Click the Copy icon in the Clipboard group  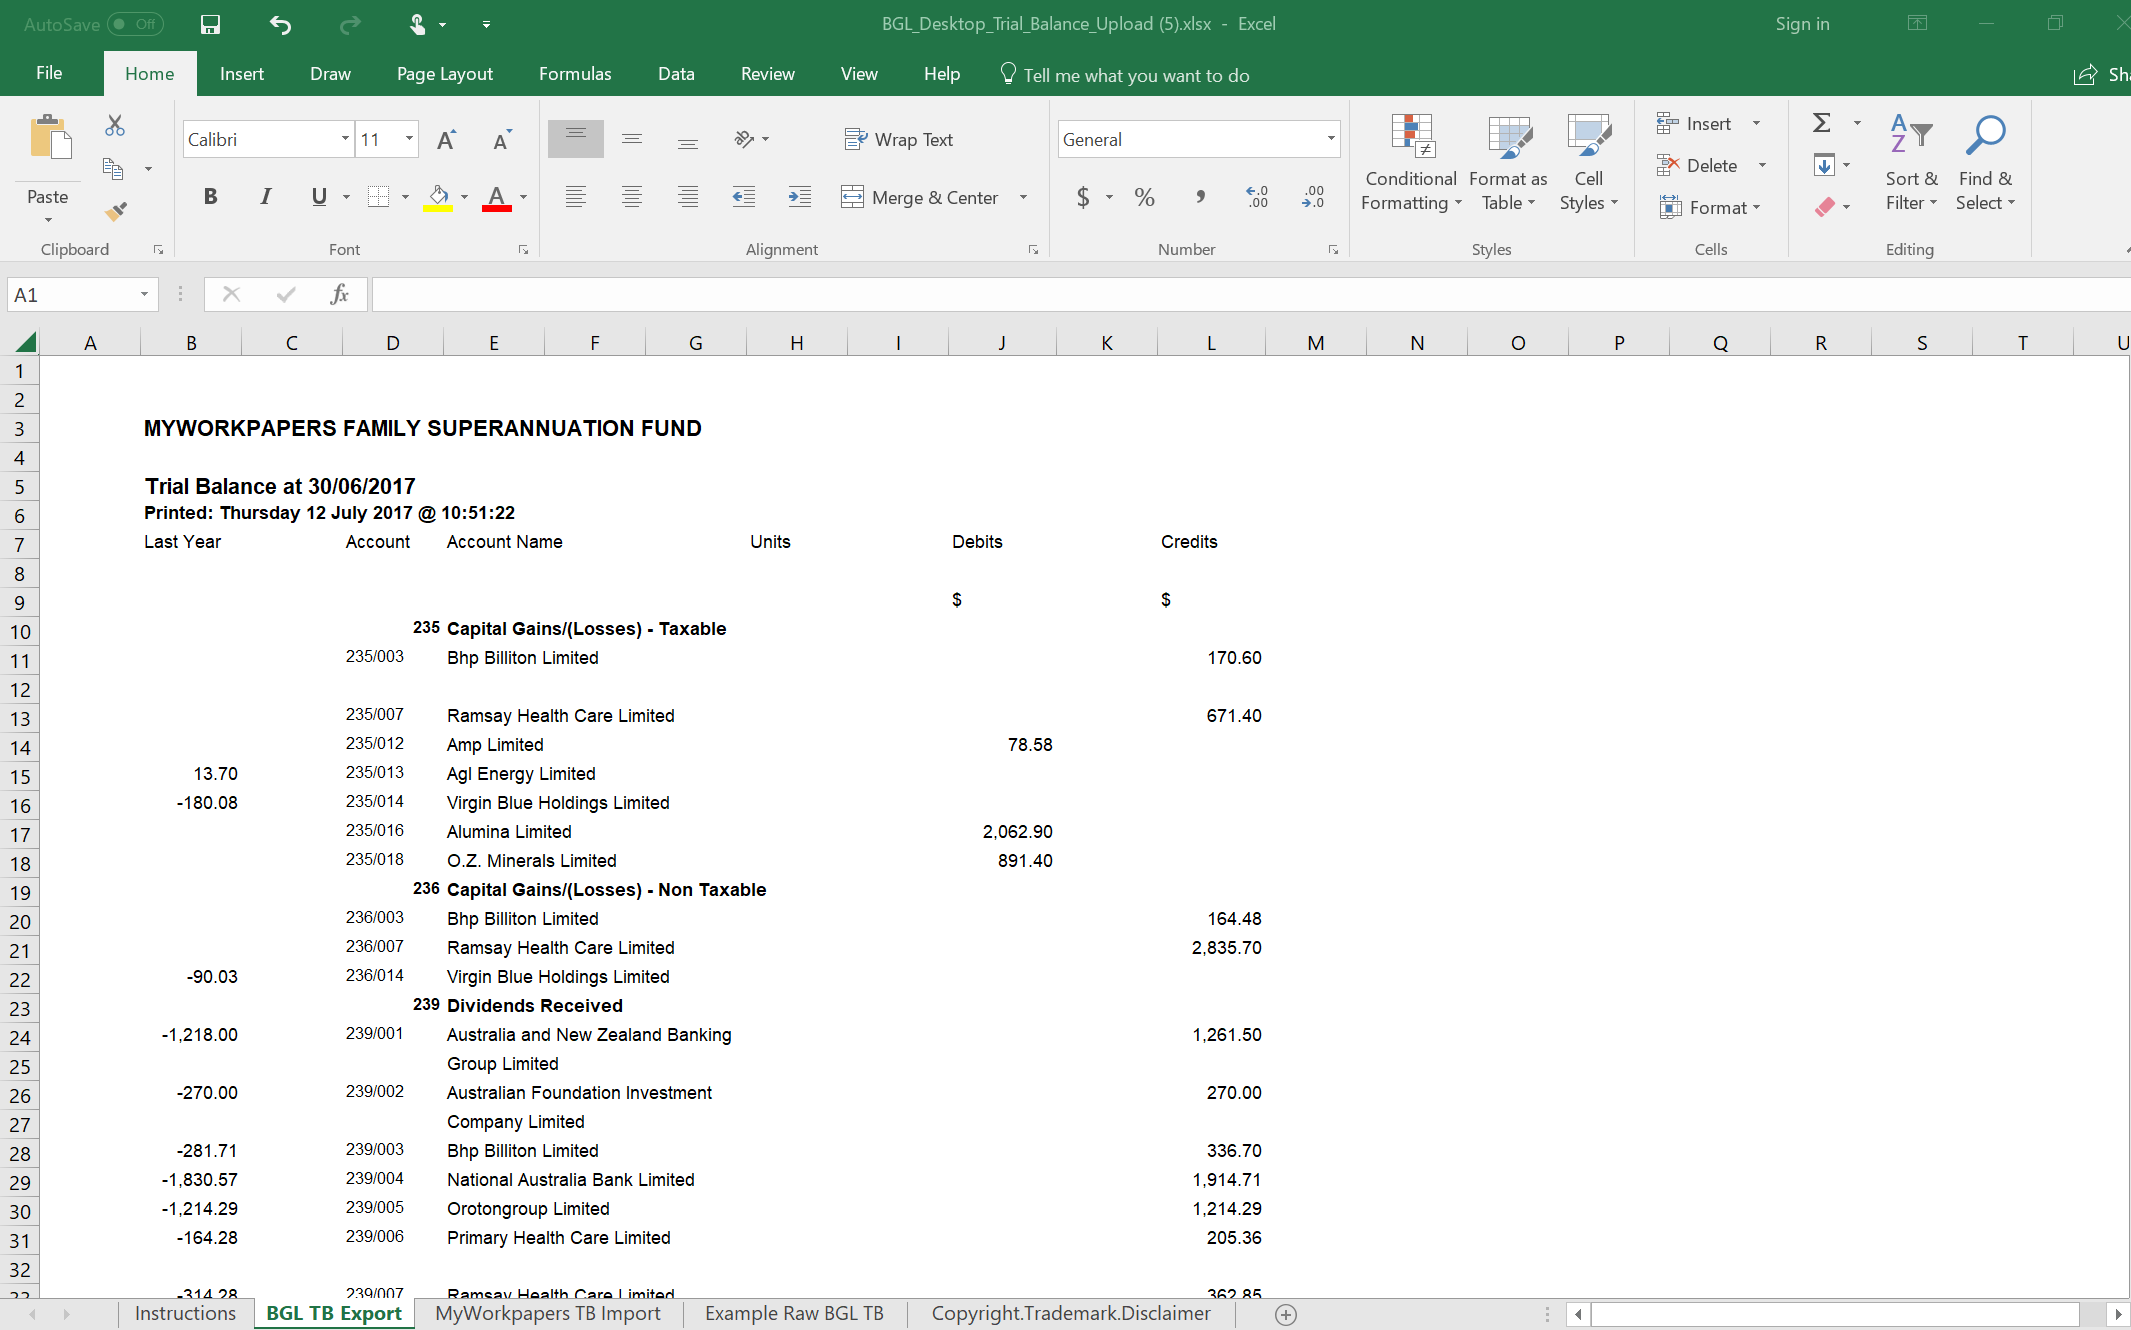click(113, 168)
